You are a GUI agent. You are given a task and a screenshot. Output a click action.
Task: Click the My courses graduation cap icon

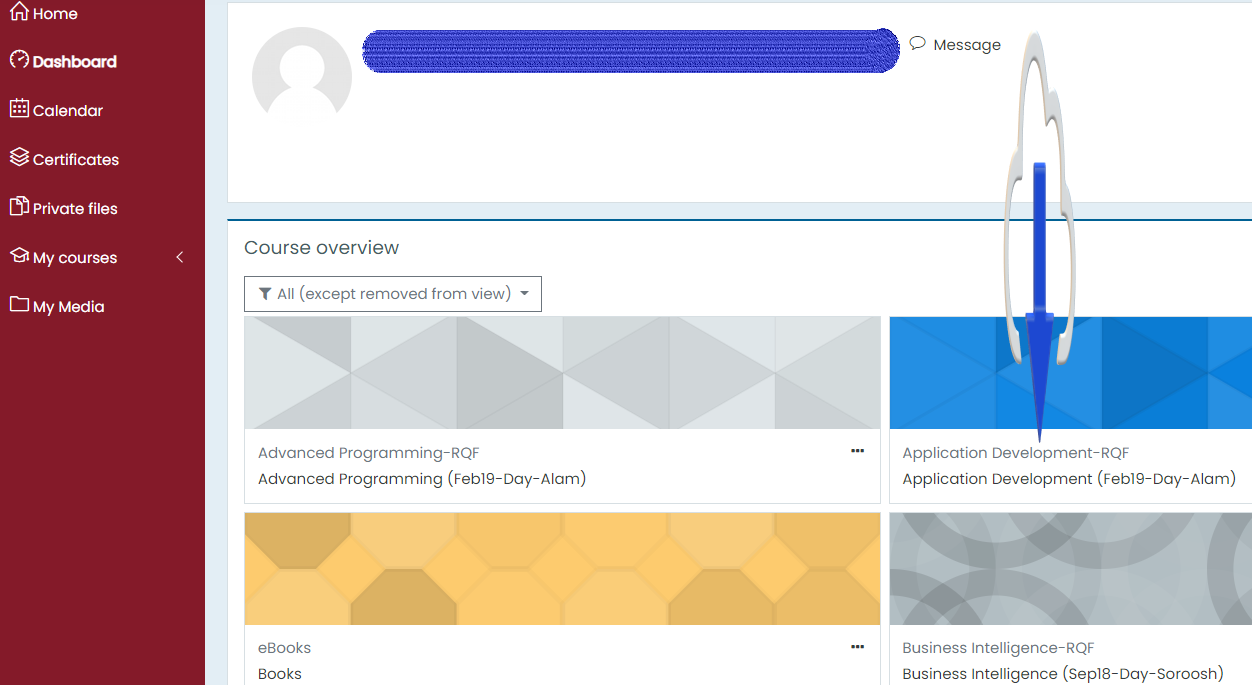(19, 256)
